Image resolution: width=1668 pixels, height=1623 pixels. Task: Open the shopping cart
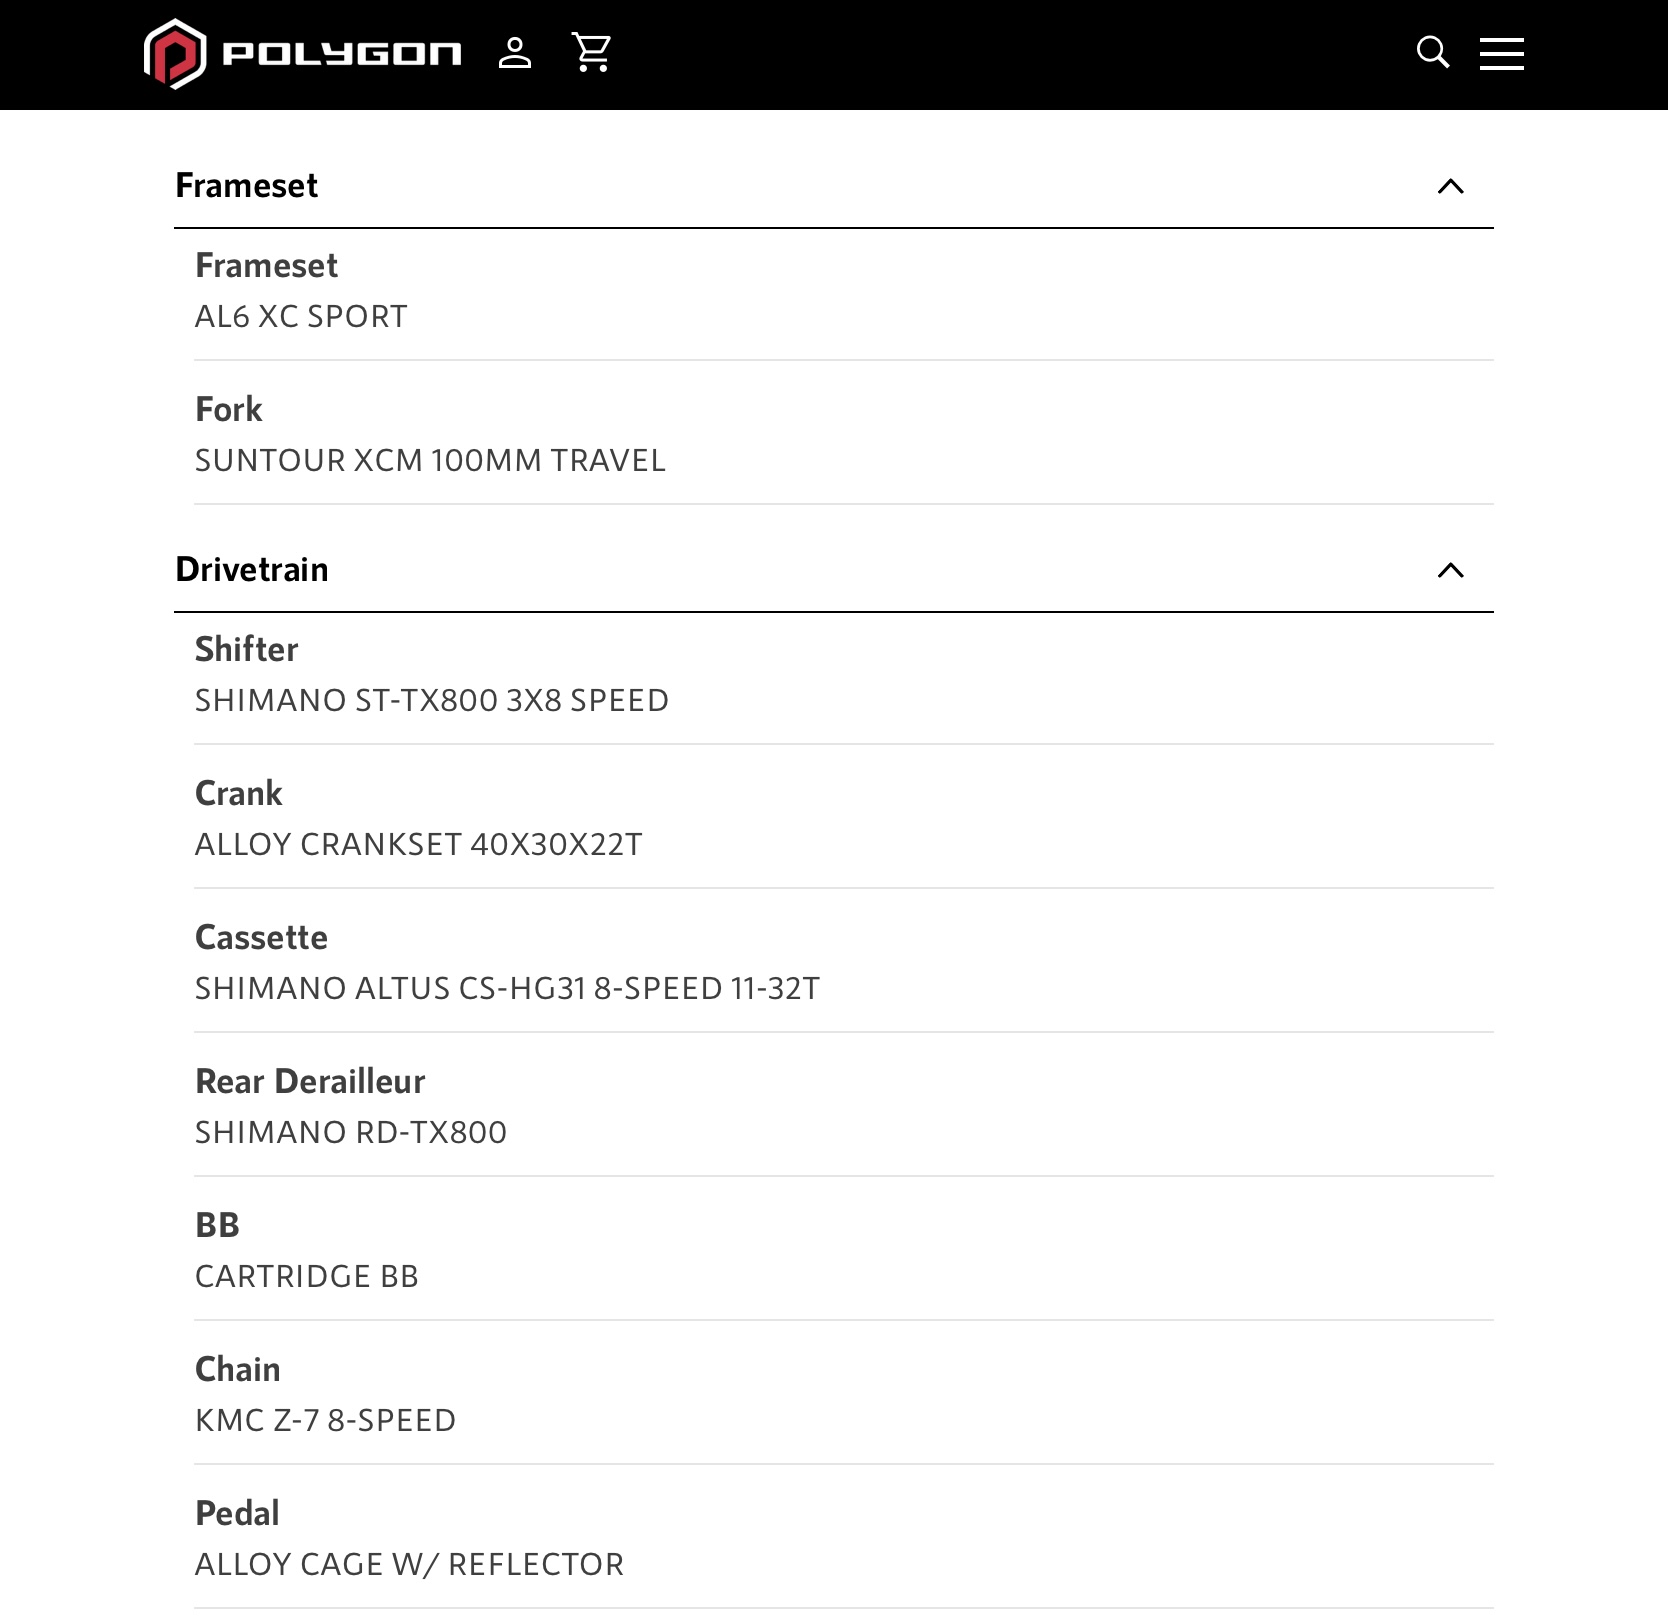[591, 53]
